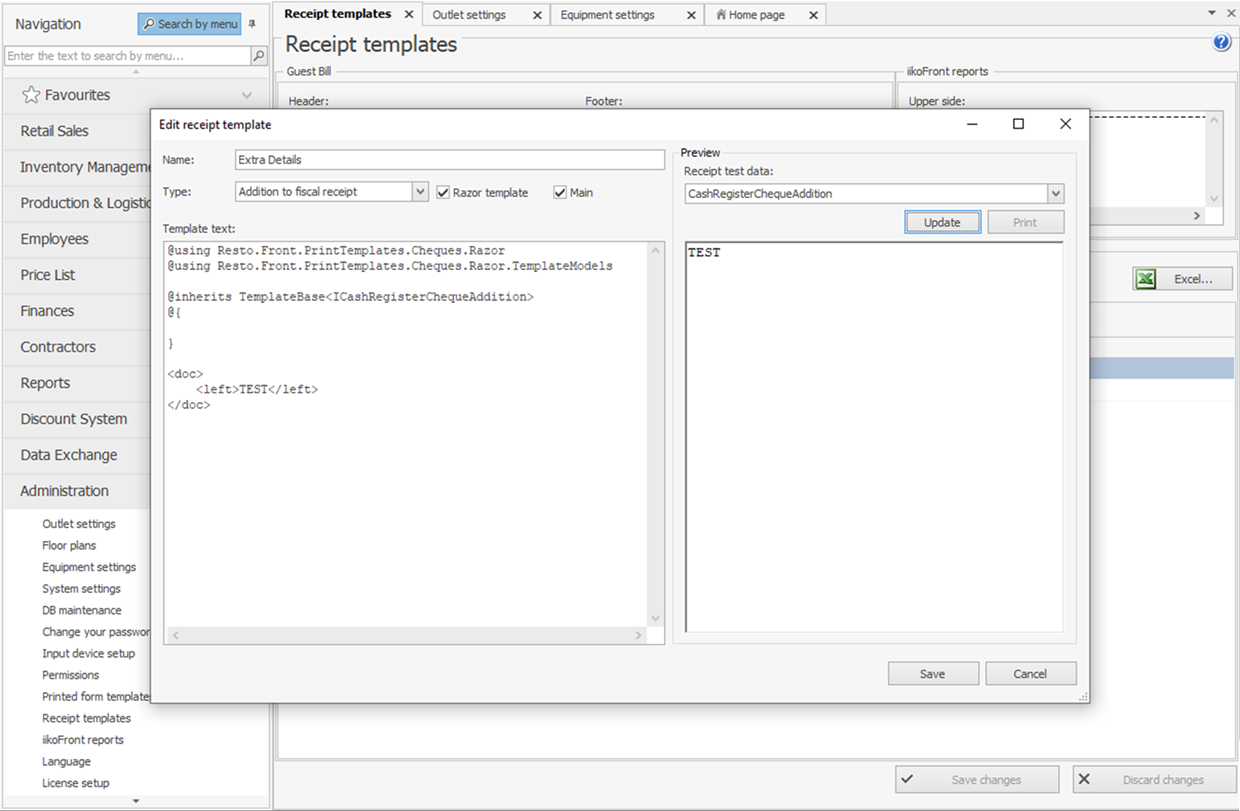Toggle the Razor template checkbox
This screenshot has height=811, width=1240.
[443, 192]
